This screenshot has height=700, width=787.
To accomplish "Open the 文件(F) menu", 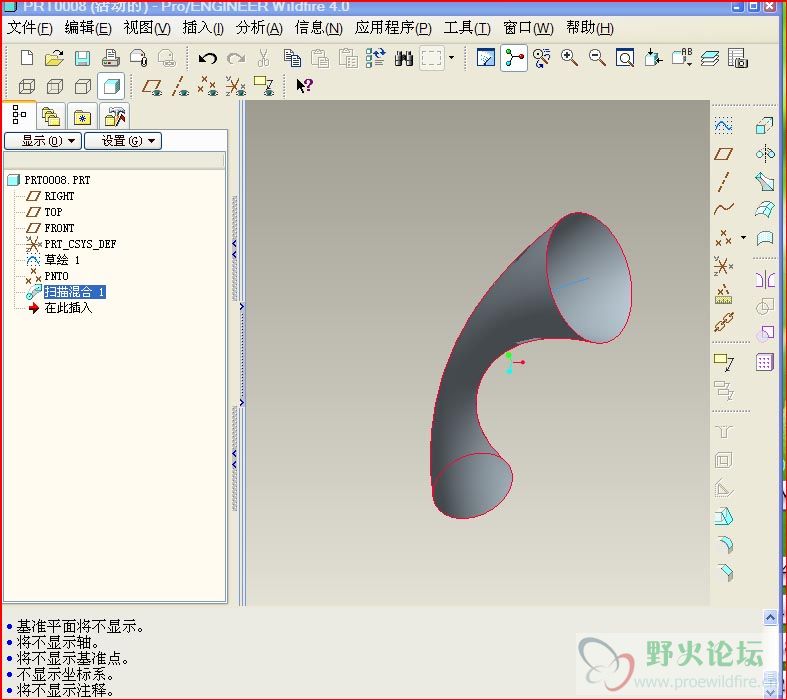I will pyautogui.click(x=30, y=28).
